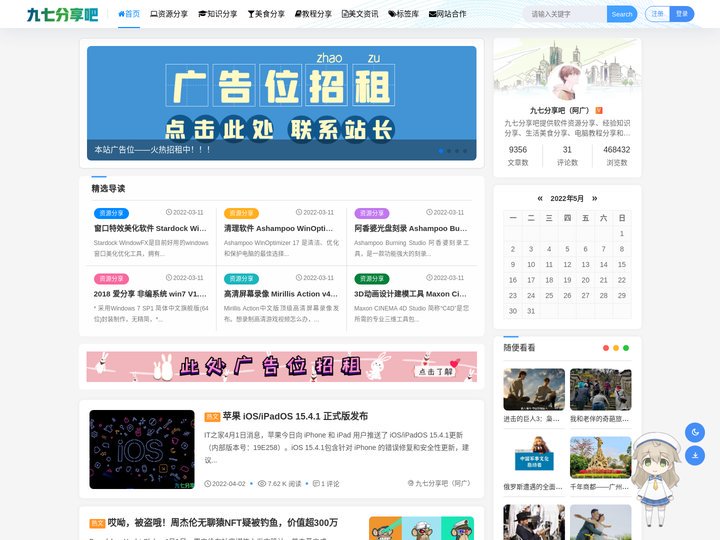720x540 pixels.
Task: Click the pink 资源分享 tag on win7 article
Action: point(112,279)
